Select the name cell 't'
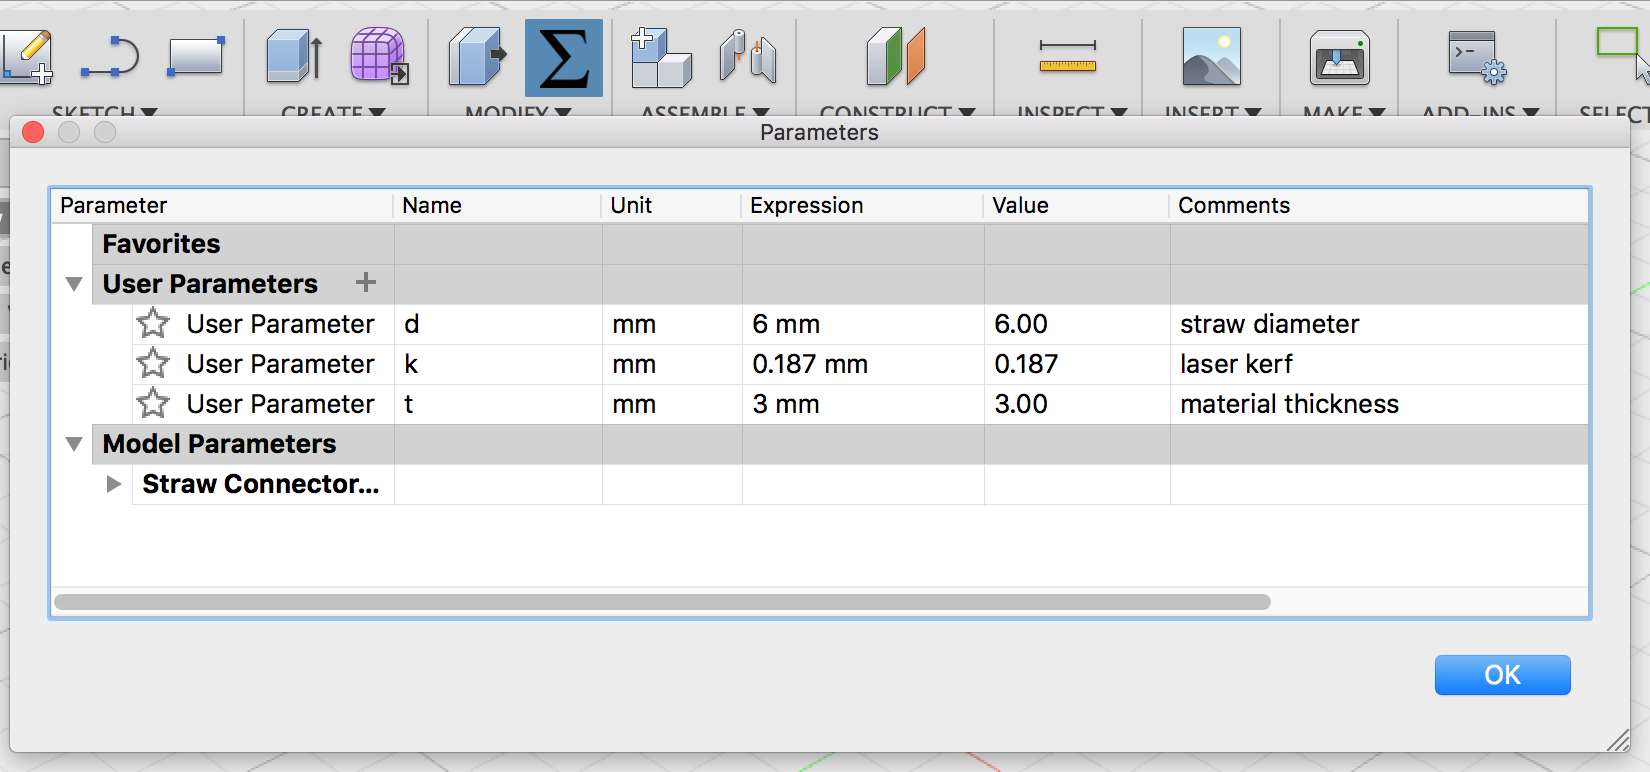The image size is (1650, 772). pos(498,404)
